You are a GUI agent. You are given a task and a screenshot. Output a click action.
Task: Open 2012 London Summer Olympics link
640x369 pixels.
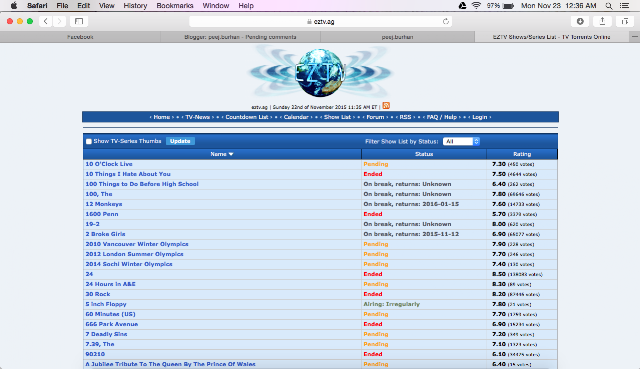pos(134,254)
